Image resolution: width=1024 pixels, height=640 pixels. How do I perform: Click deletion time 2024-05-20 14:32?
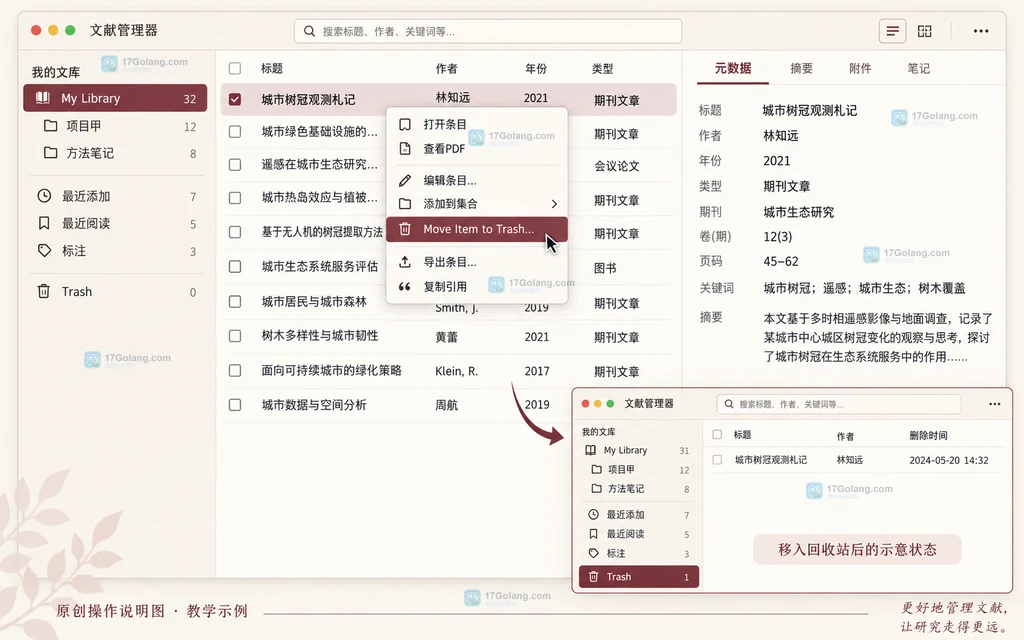pyautogui.click(x=948, y=460)
